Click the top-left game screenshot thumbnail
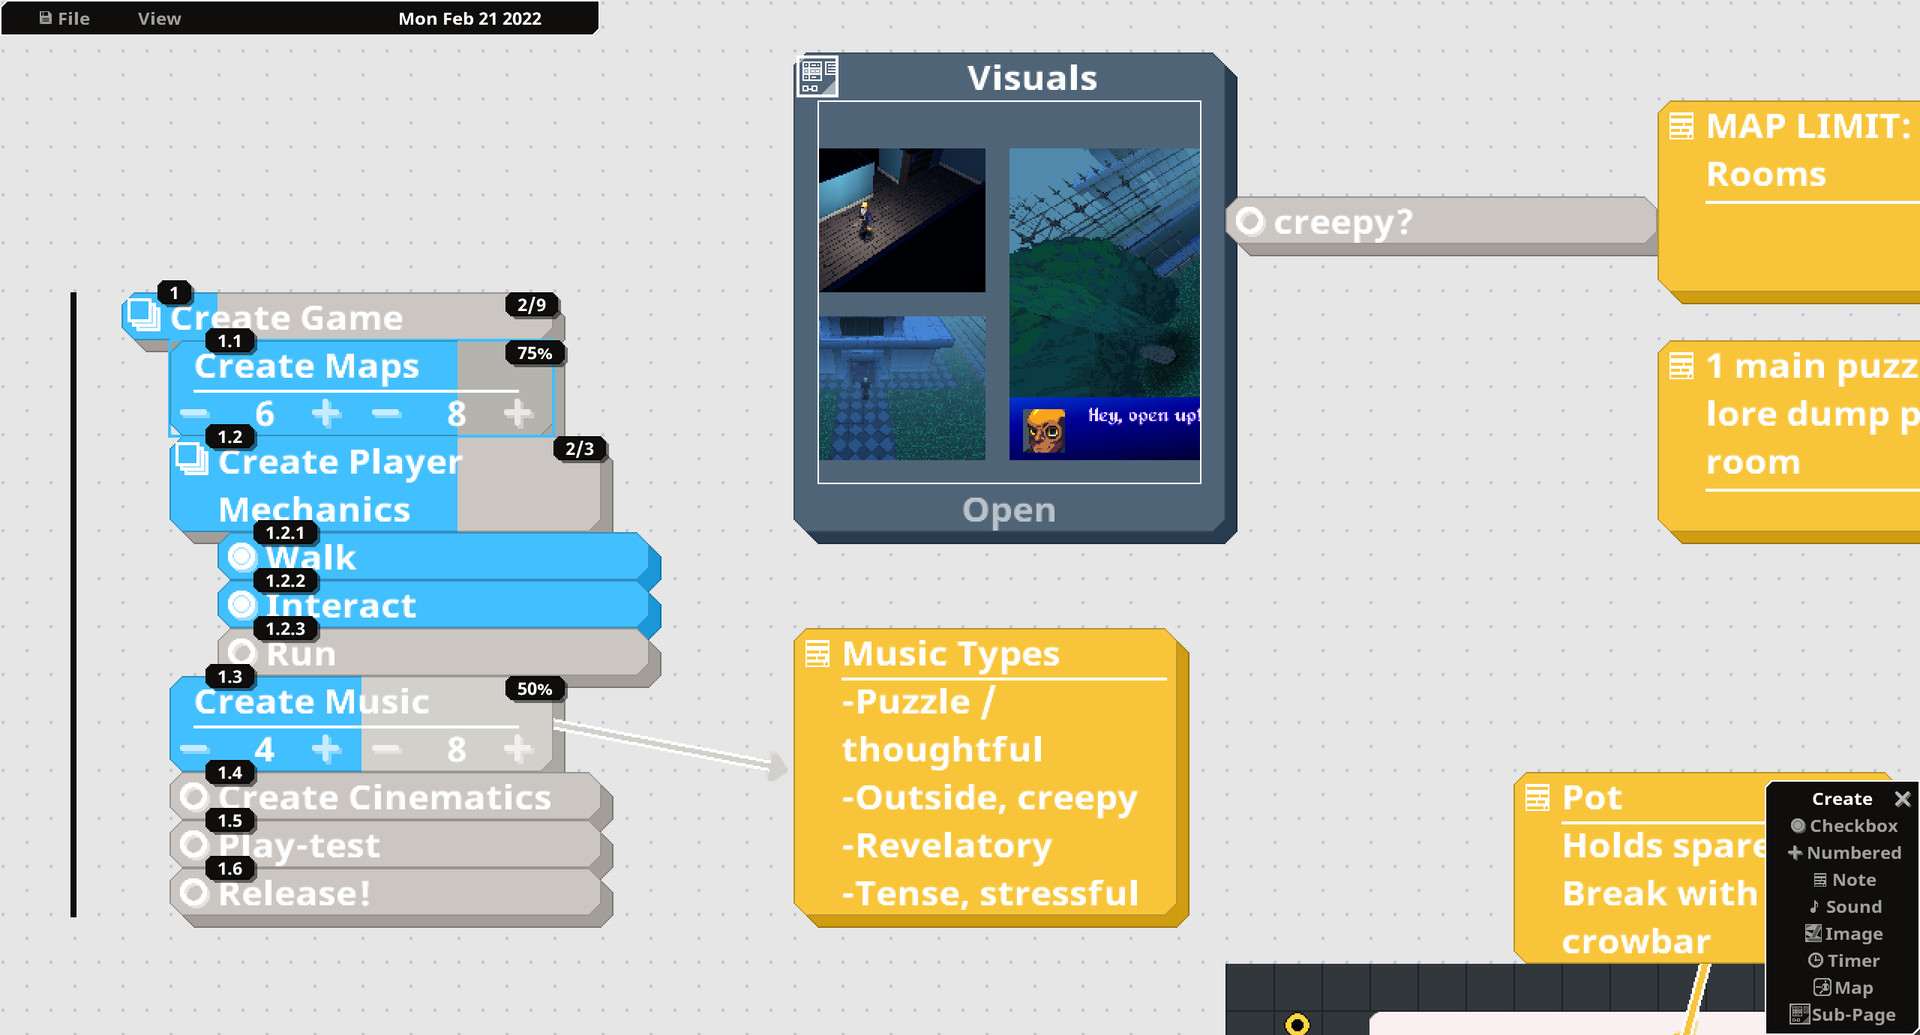This screenshot has height=1035, width=1920. click(x=901, y=220)
